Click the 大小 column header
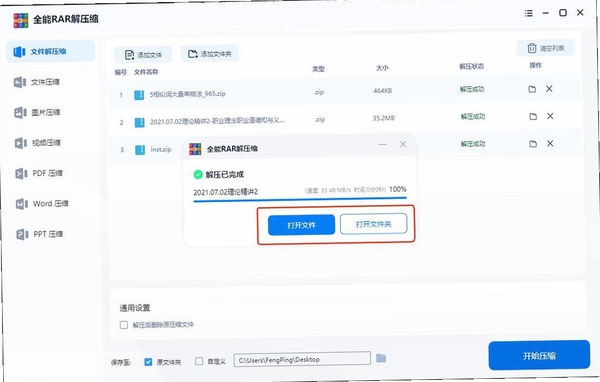The height and width of the screenshot is (382, 600). pos(382,68)
